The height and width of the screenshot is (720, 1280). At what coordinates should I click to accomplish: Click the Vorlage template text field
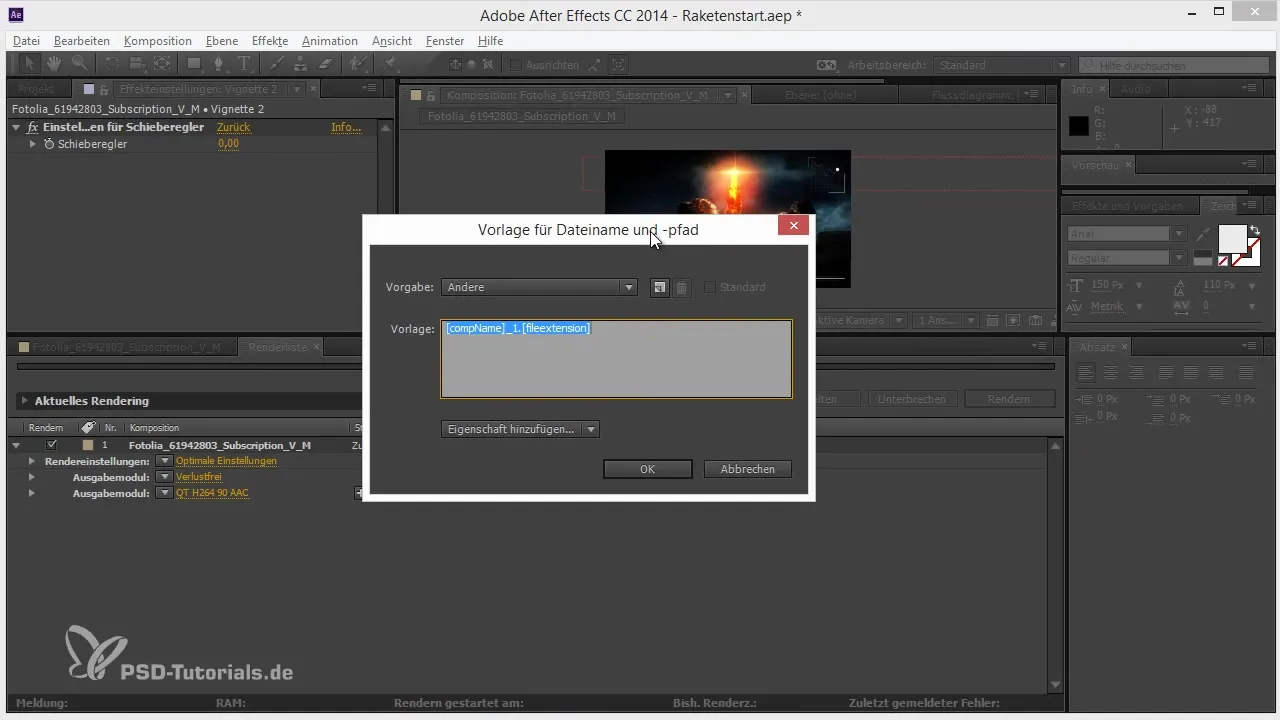tap(616, 359)
